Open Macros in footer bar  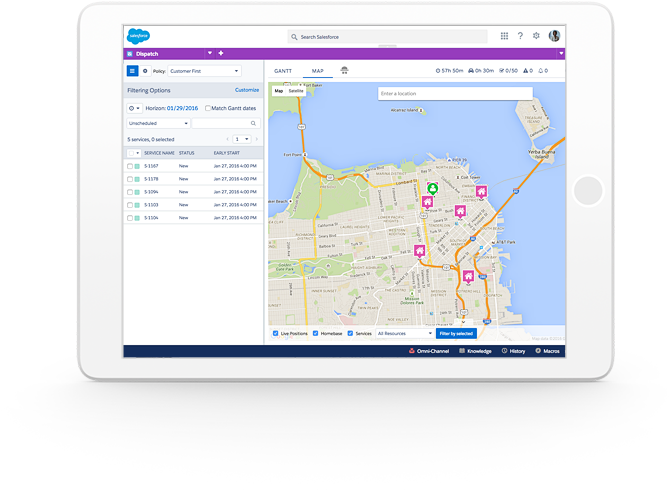click(547, 351)
